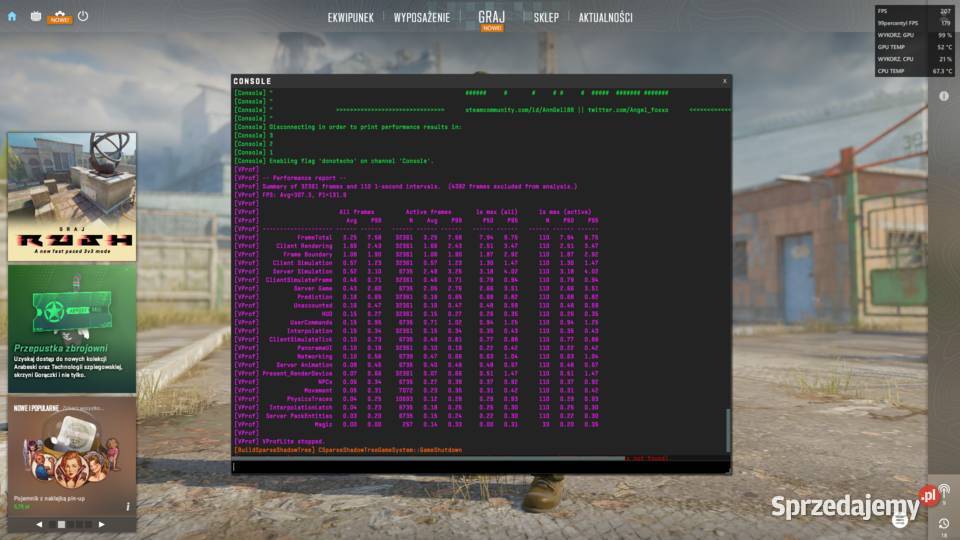Select first carousel page indicator
The height and width of the screenshot is (540, 960).
click(52, 525)
